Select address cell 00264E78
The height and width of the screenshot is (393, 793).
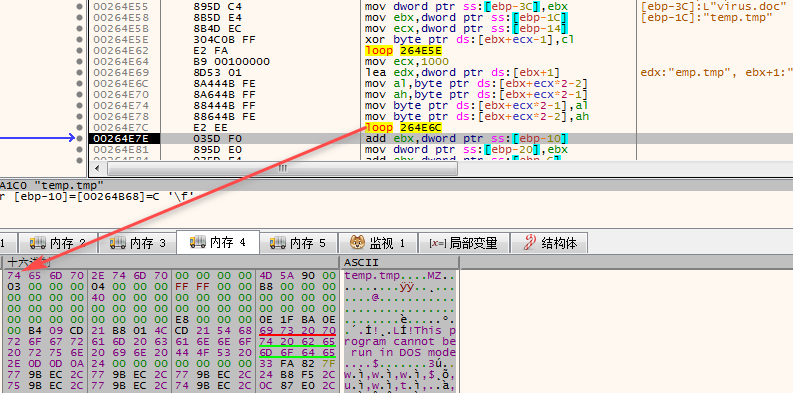click(x=121, y=117)
